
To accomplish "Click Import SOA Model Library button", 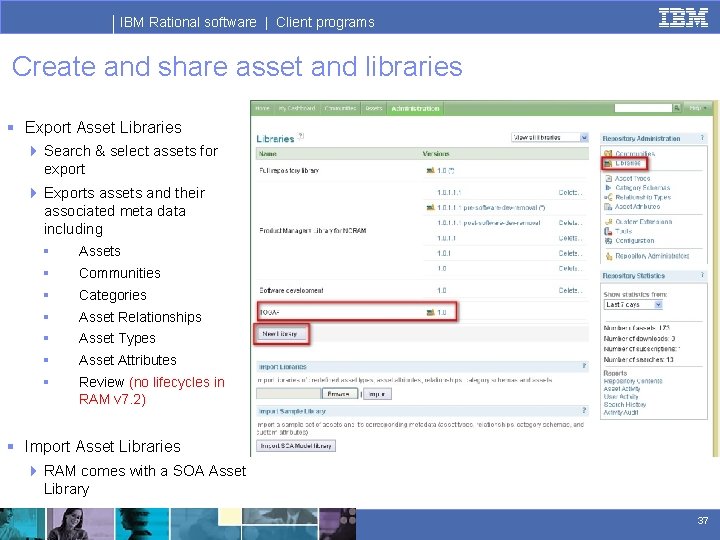I will (x=296, y=446).
